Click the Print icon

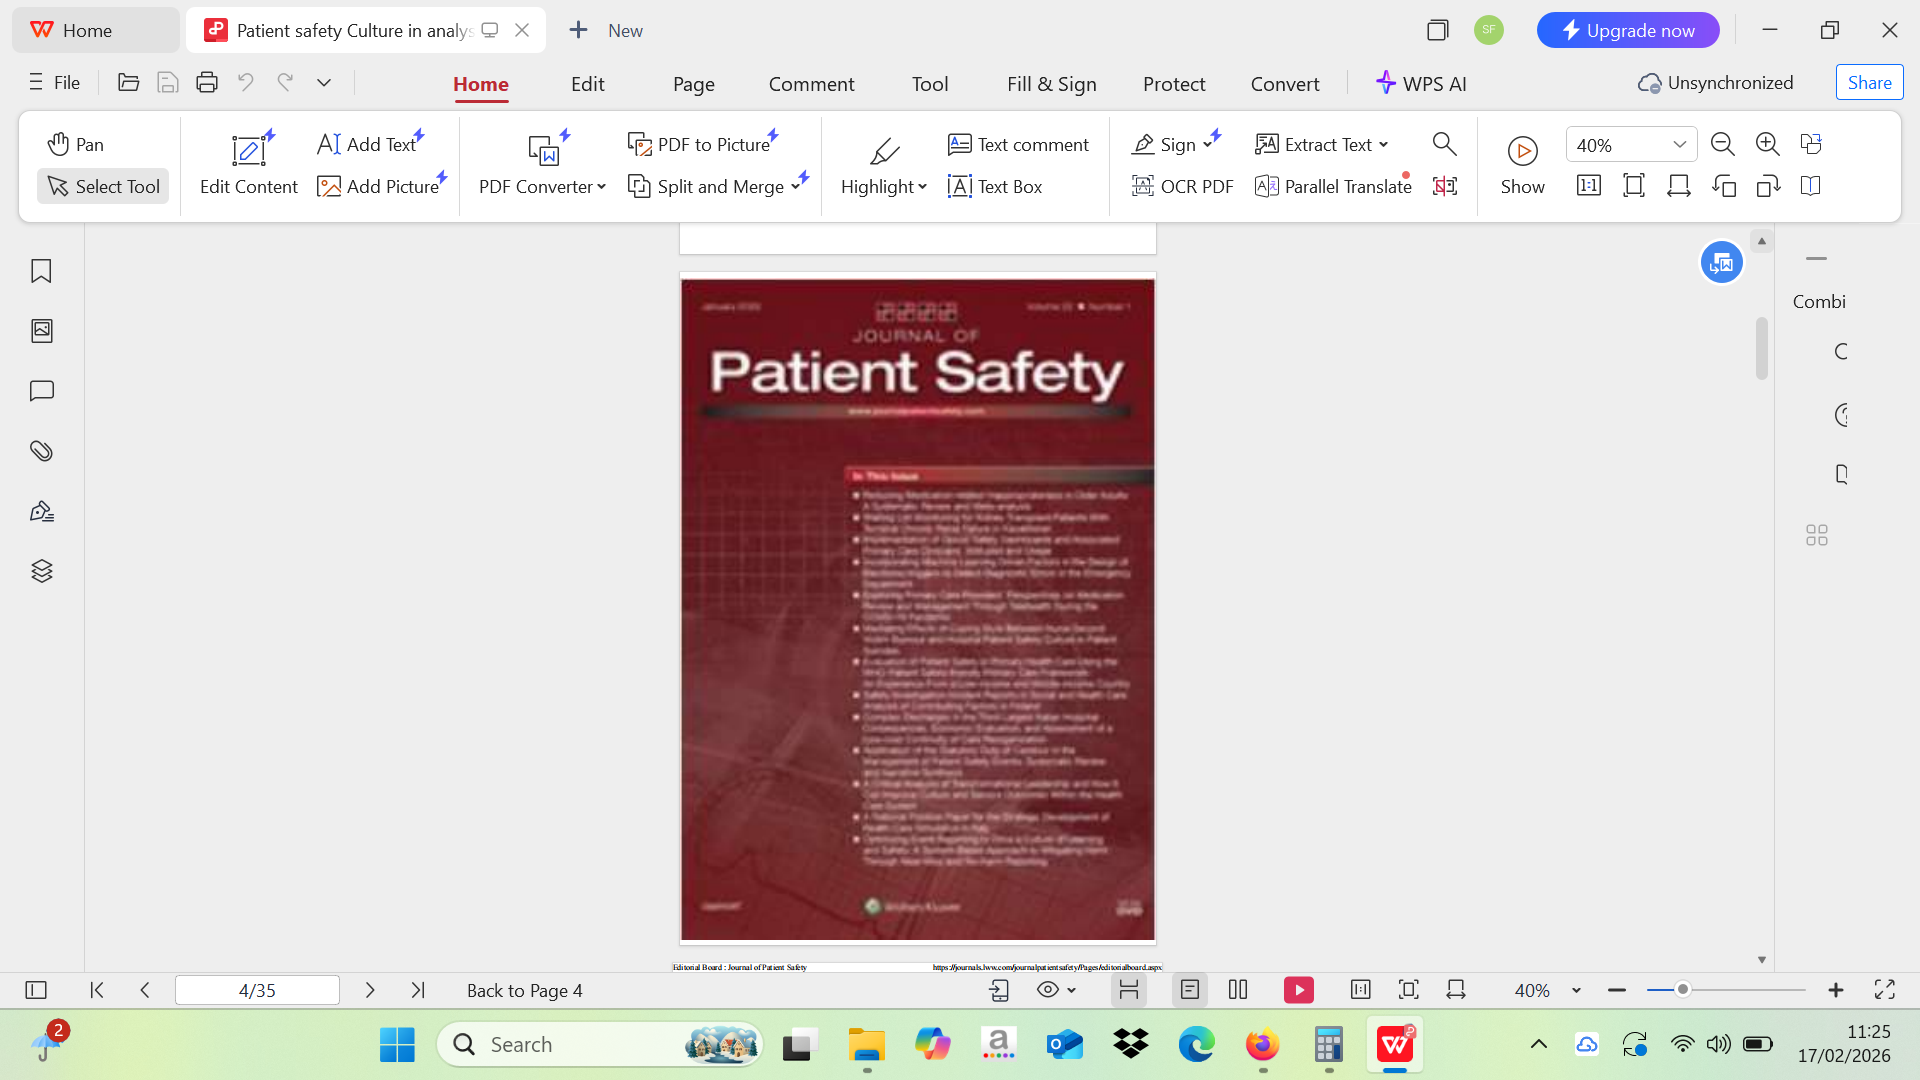[207, 83]
